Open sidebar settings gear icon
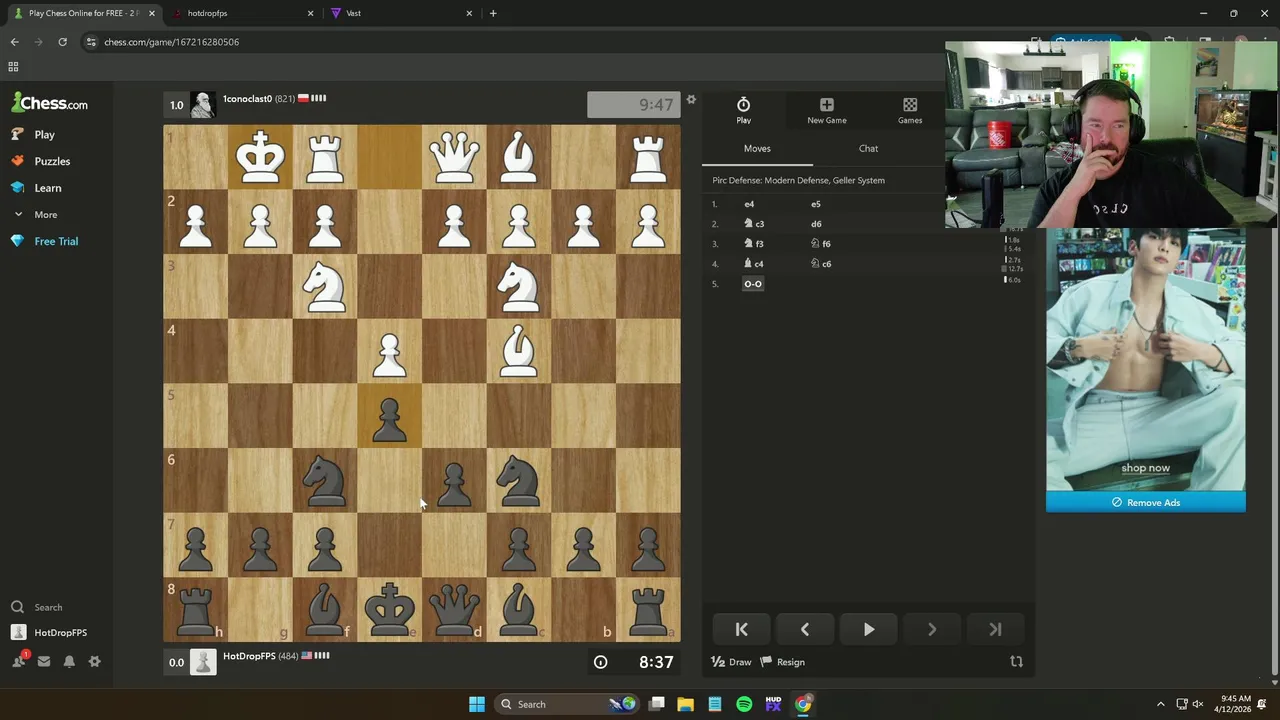Image resolution: width=1280 pixels, height=720 pixels. 94,662
